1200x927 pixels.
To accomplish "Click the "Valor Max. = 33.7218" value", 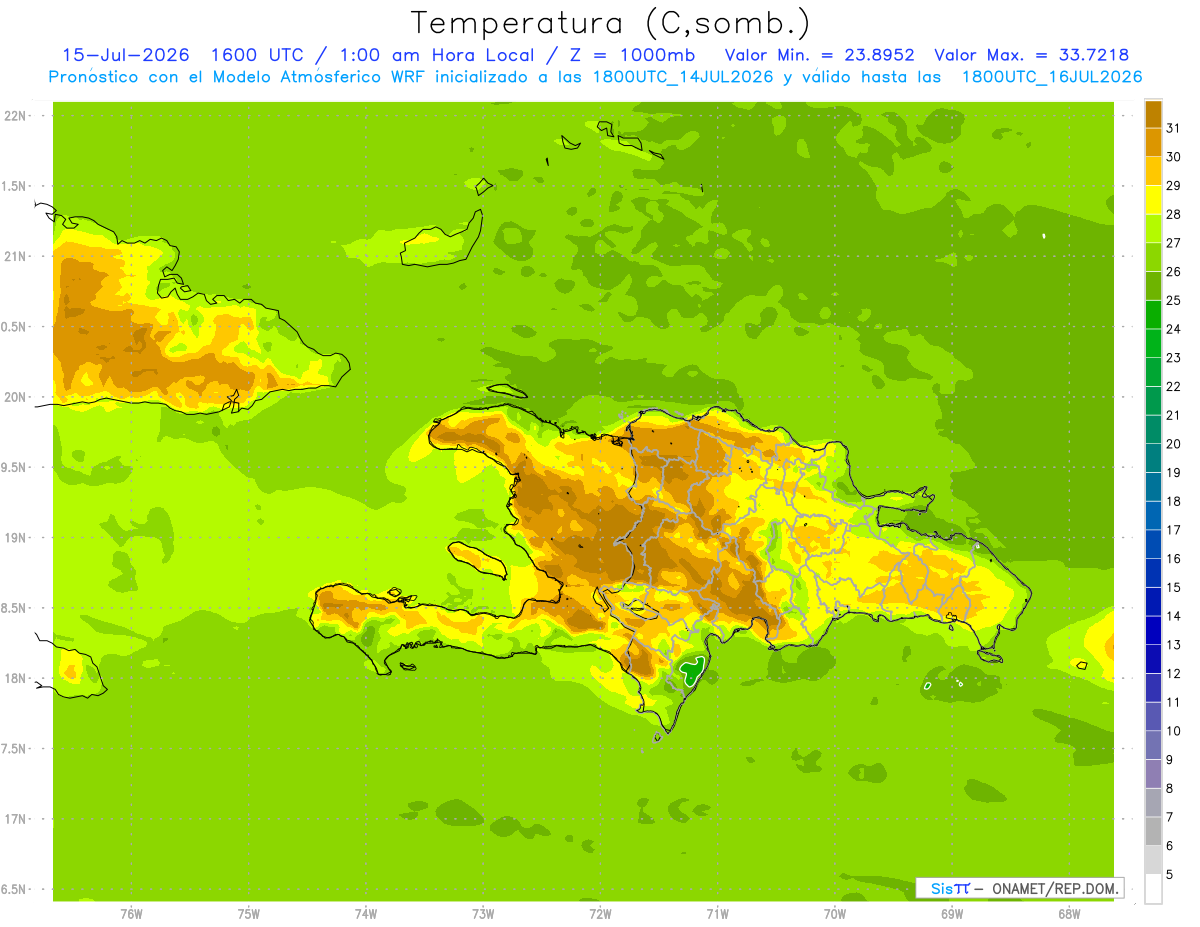I will [1032, 55].
